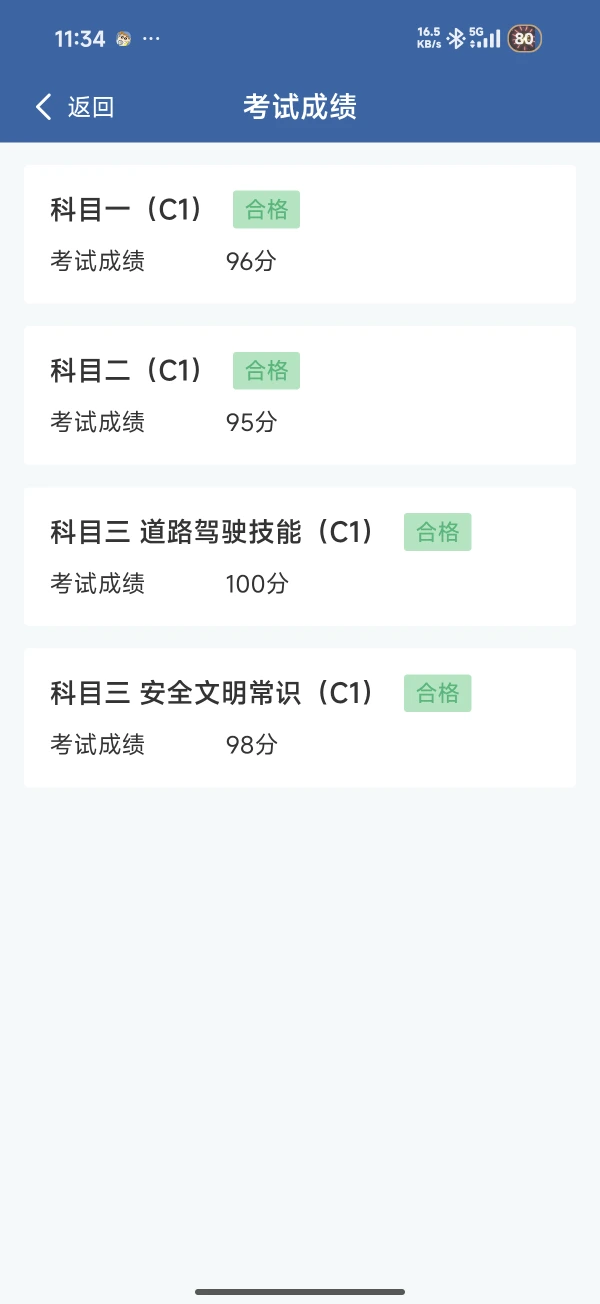Select the 科目三 安全文明常识 card title
This screenshot has height=1304, width=600.
(x=212, y=693)
